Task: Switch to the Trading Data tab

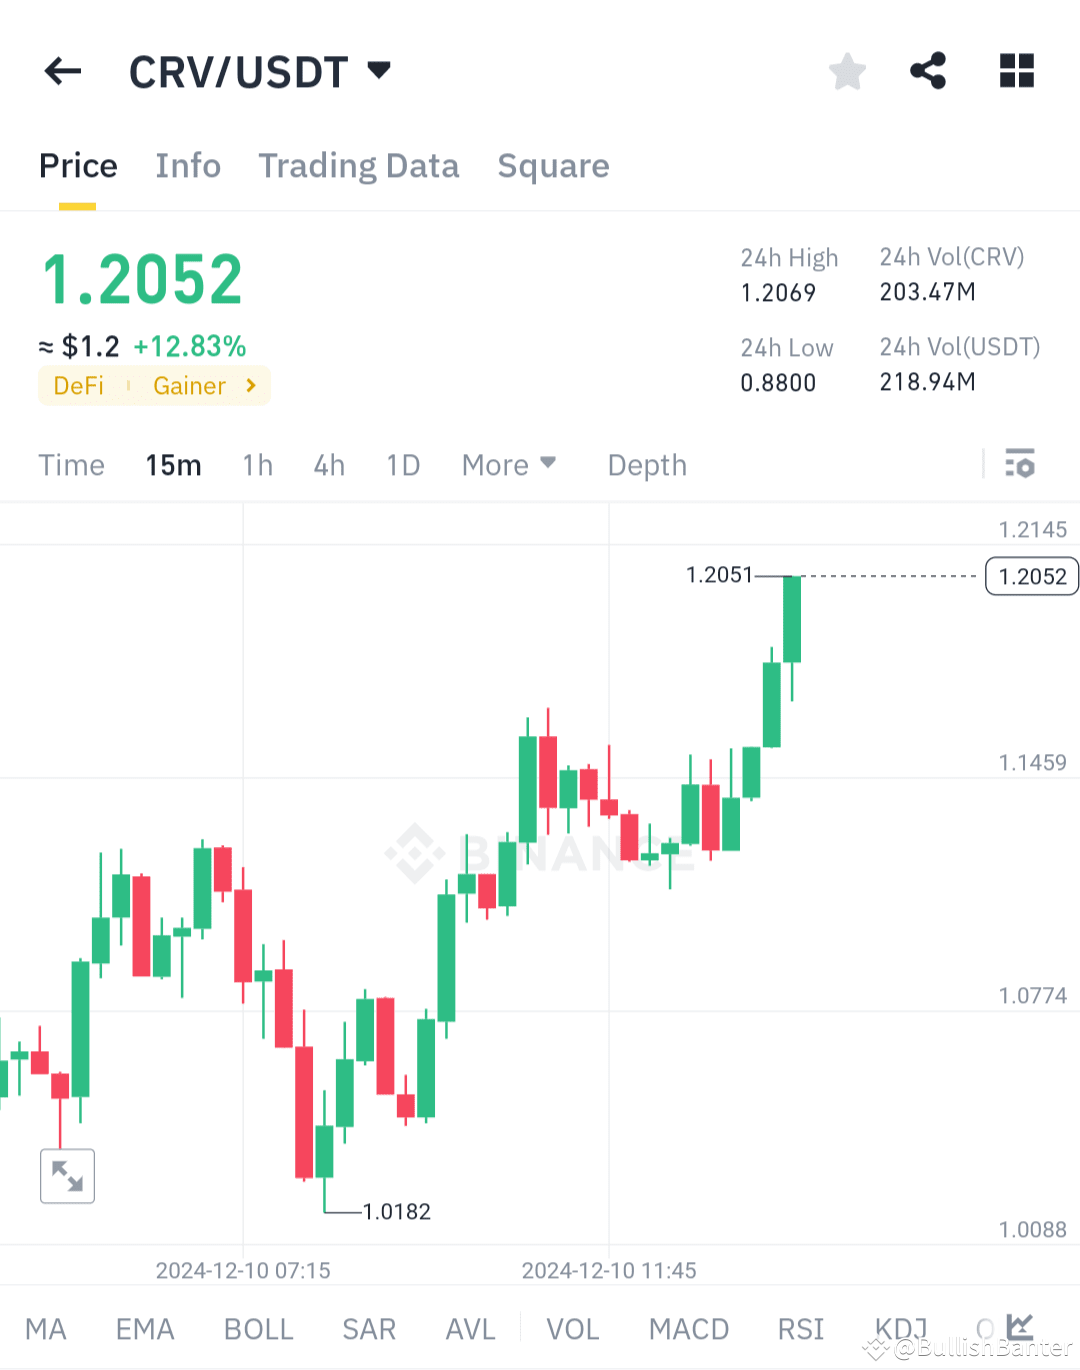Action: pyautogui.click(x=358, y=166)
